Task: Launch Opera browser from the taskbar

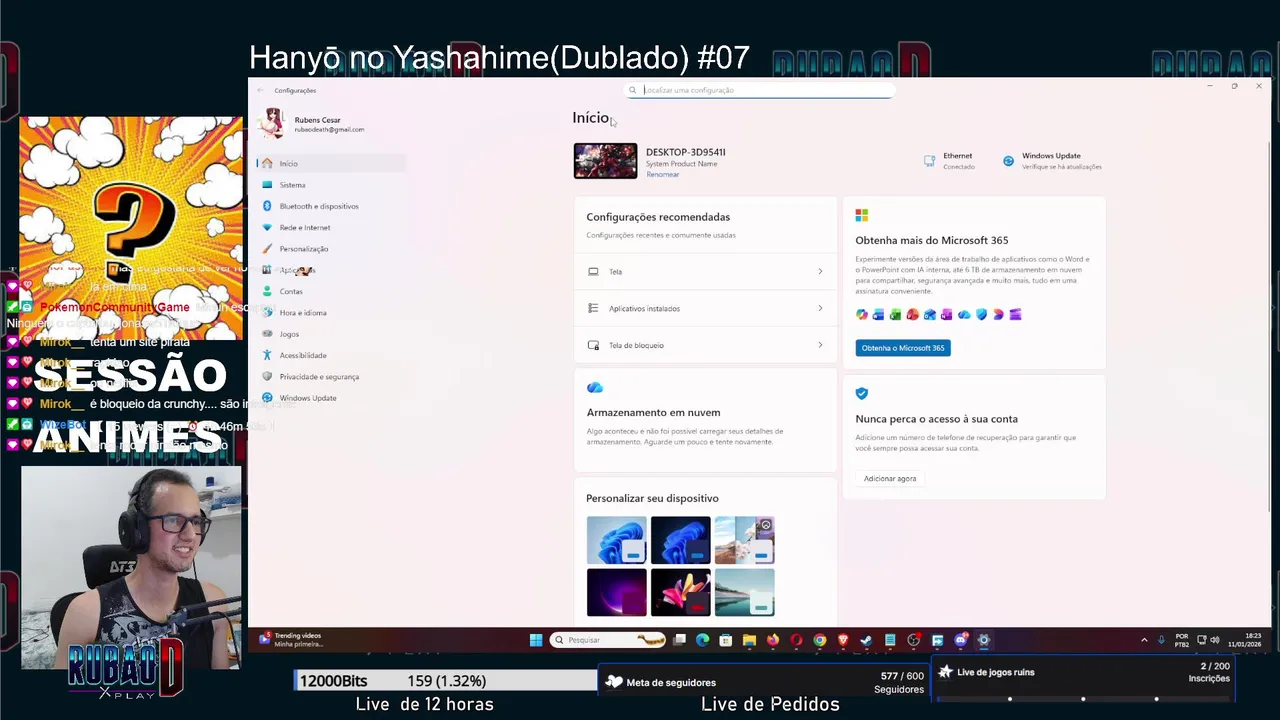Action: (796, 640)
